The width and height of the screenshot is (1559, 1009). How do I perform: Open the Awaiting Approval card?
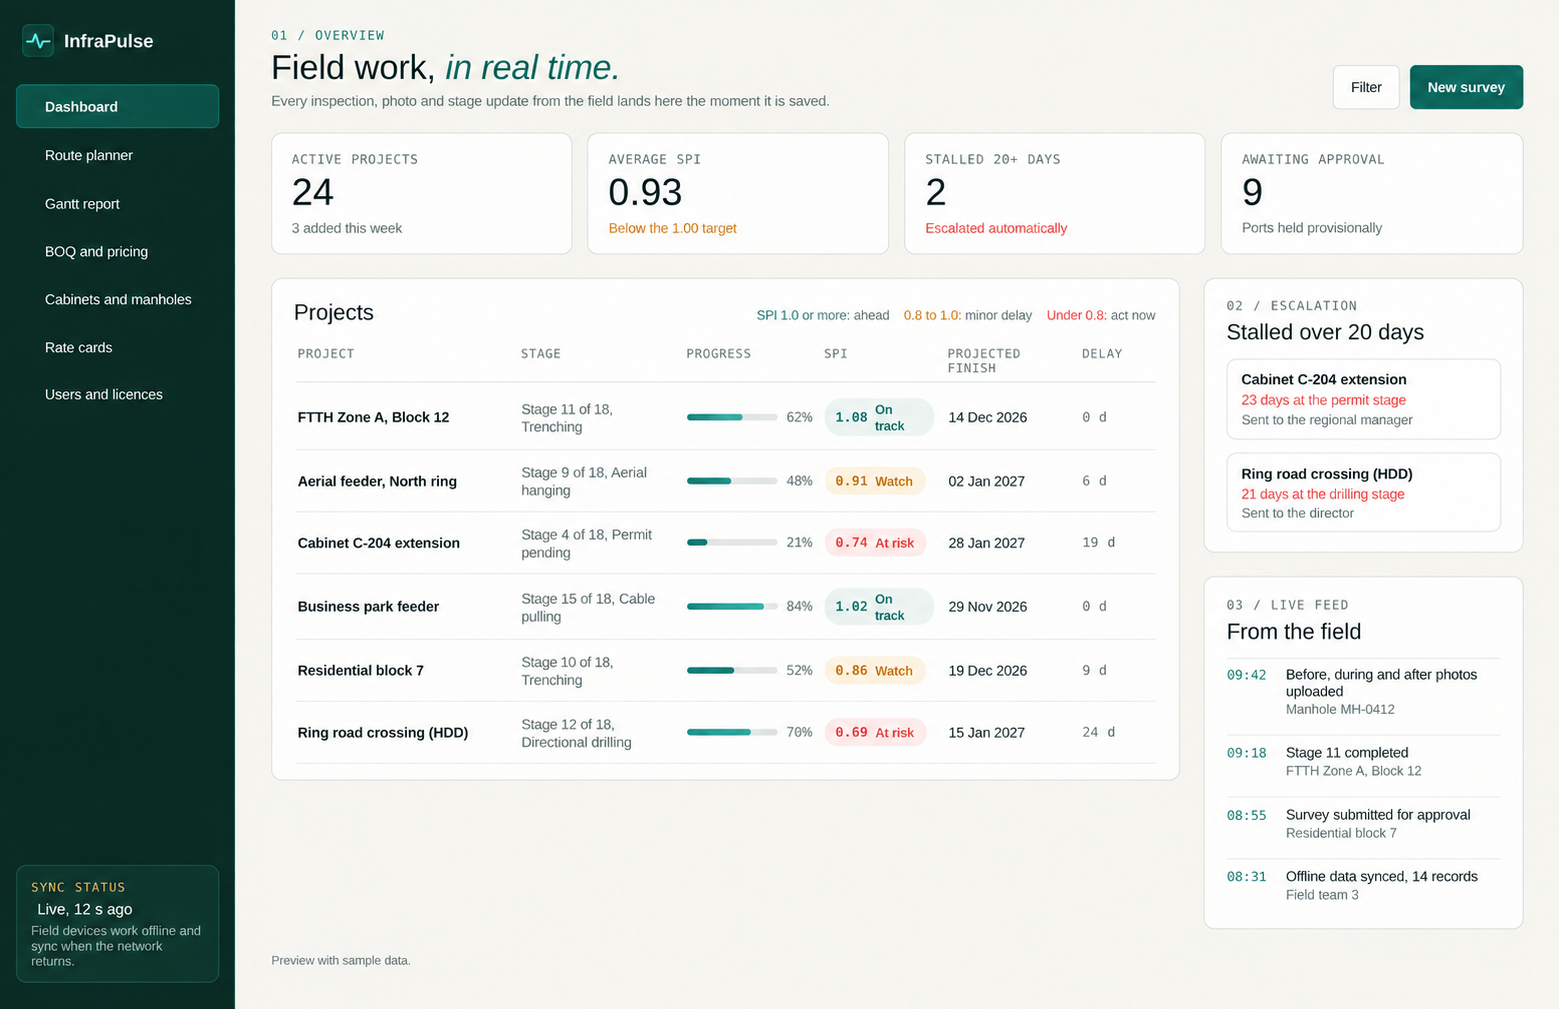1372,194
